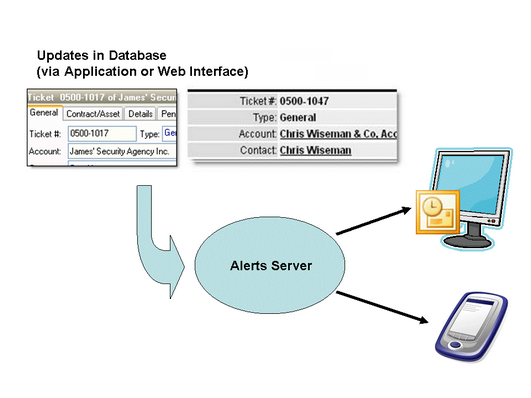The width and height of the screenshot is (531, 398).
Task: Click the arrow pointing toward the phone
Action: click(382, 307)
